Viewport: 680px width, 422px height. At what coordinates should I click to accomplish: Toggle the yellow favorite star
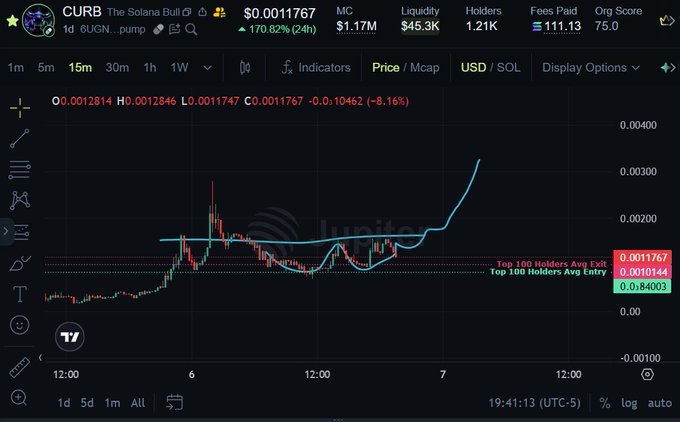[x=13, y=20]
